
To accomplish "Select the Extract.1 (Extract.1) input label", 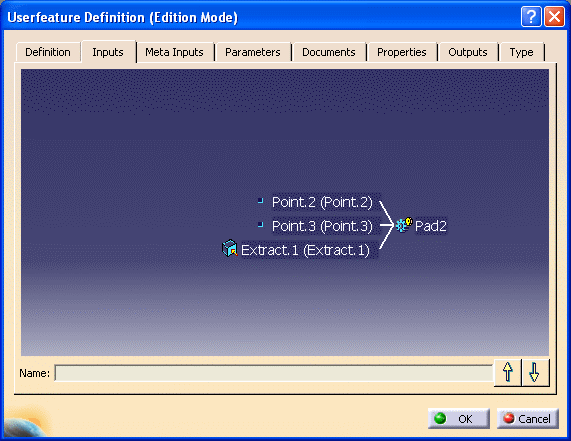I will pos(305,250).
